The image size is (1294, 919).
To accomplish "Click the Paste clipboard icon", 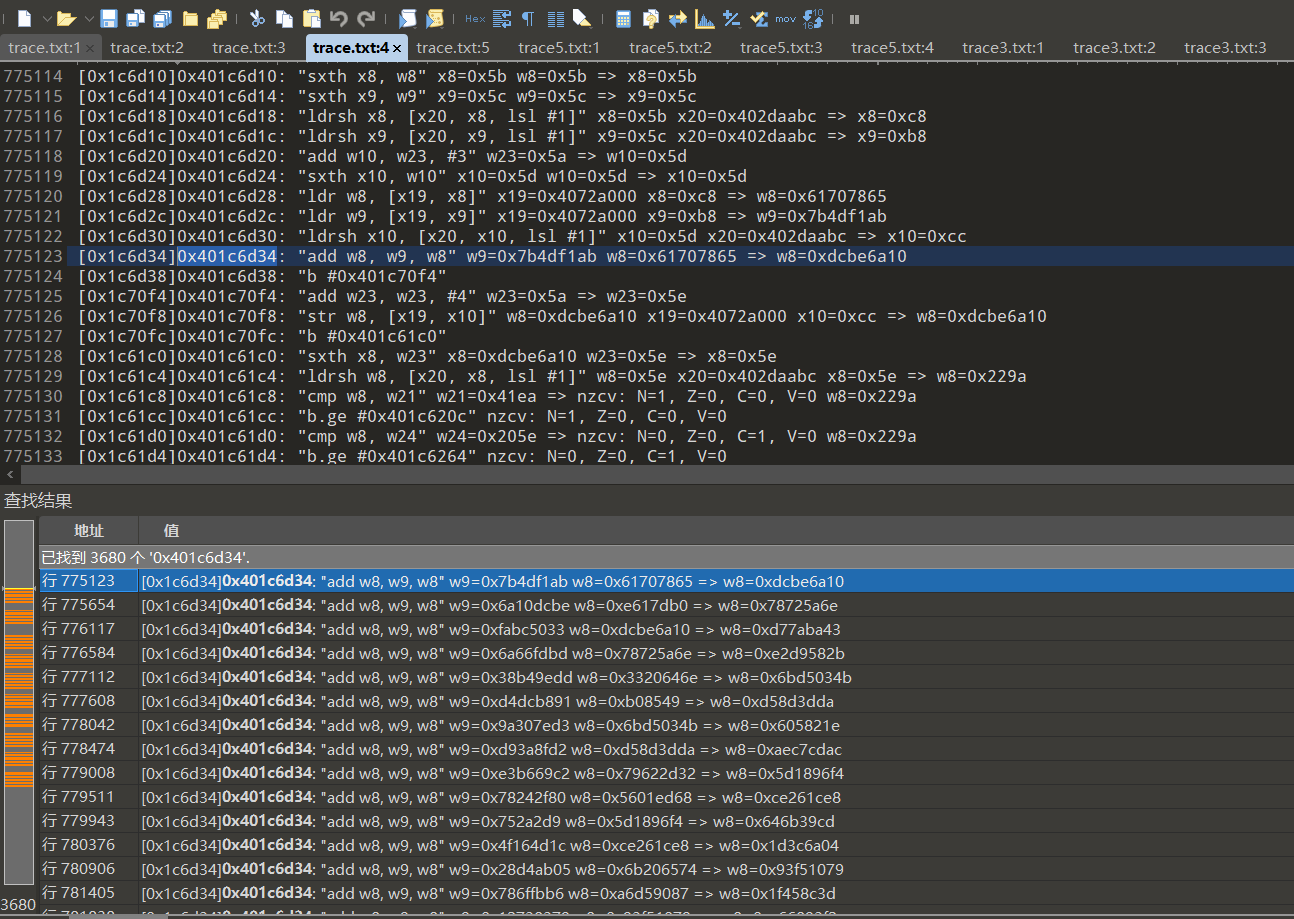I will (311, 18).
